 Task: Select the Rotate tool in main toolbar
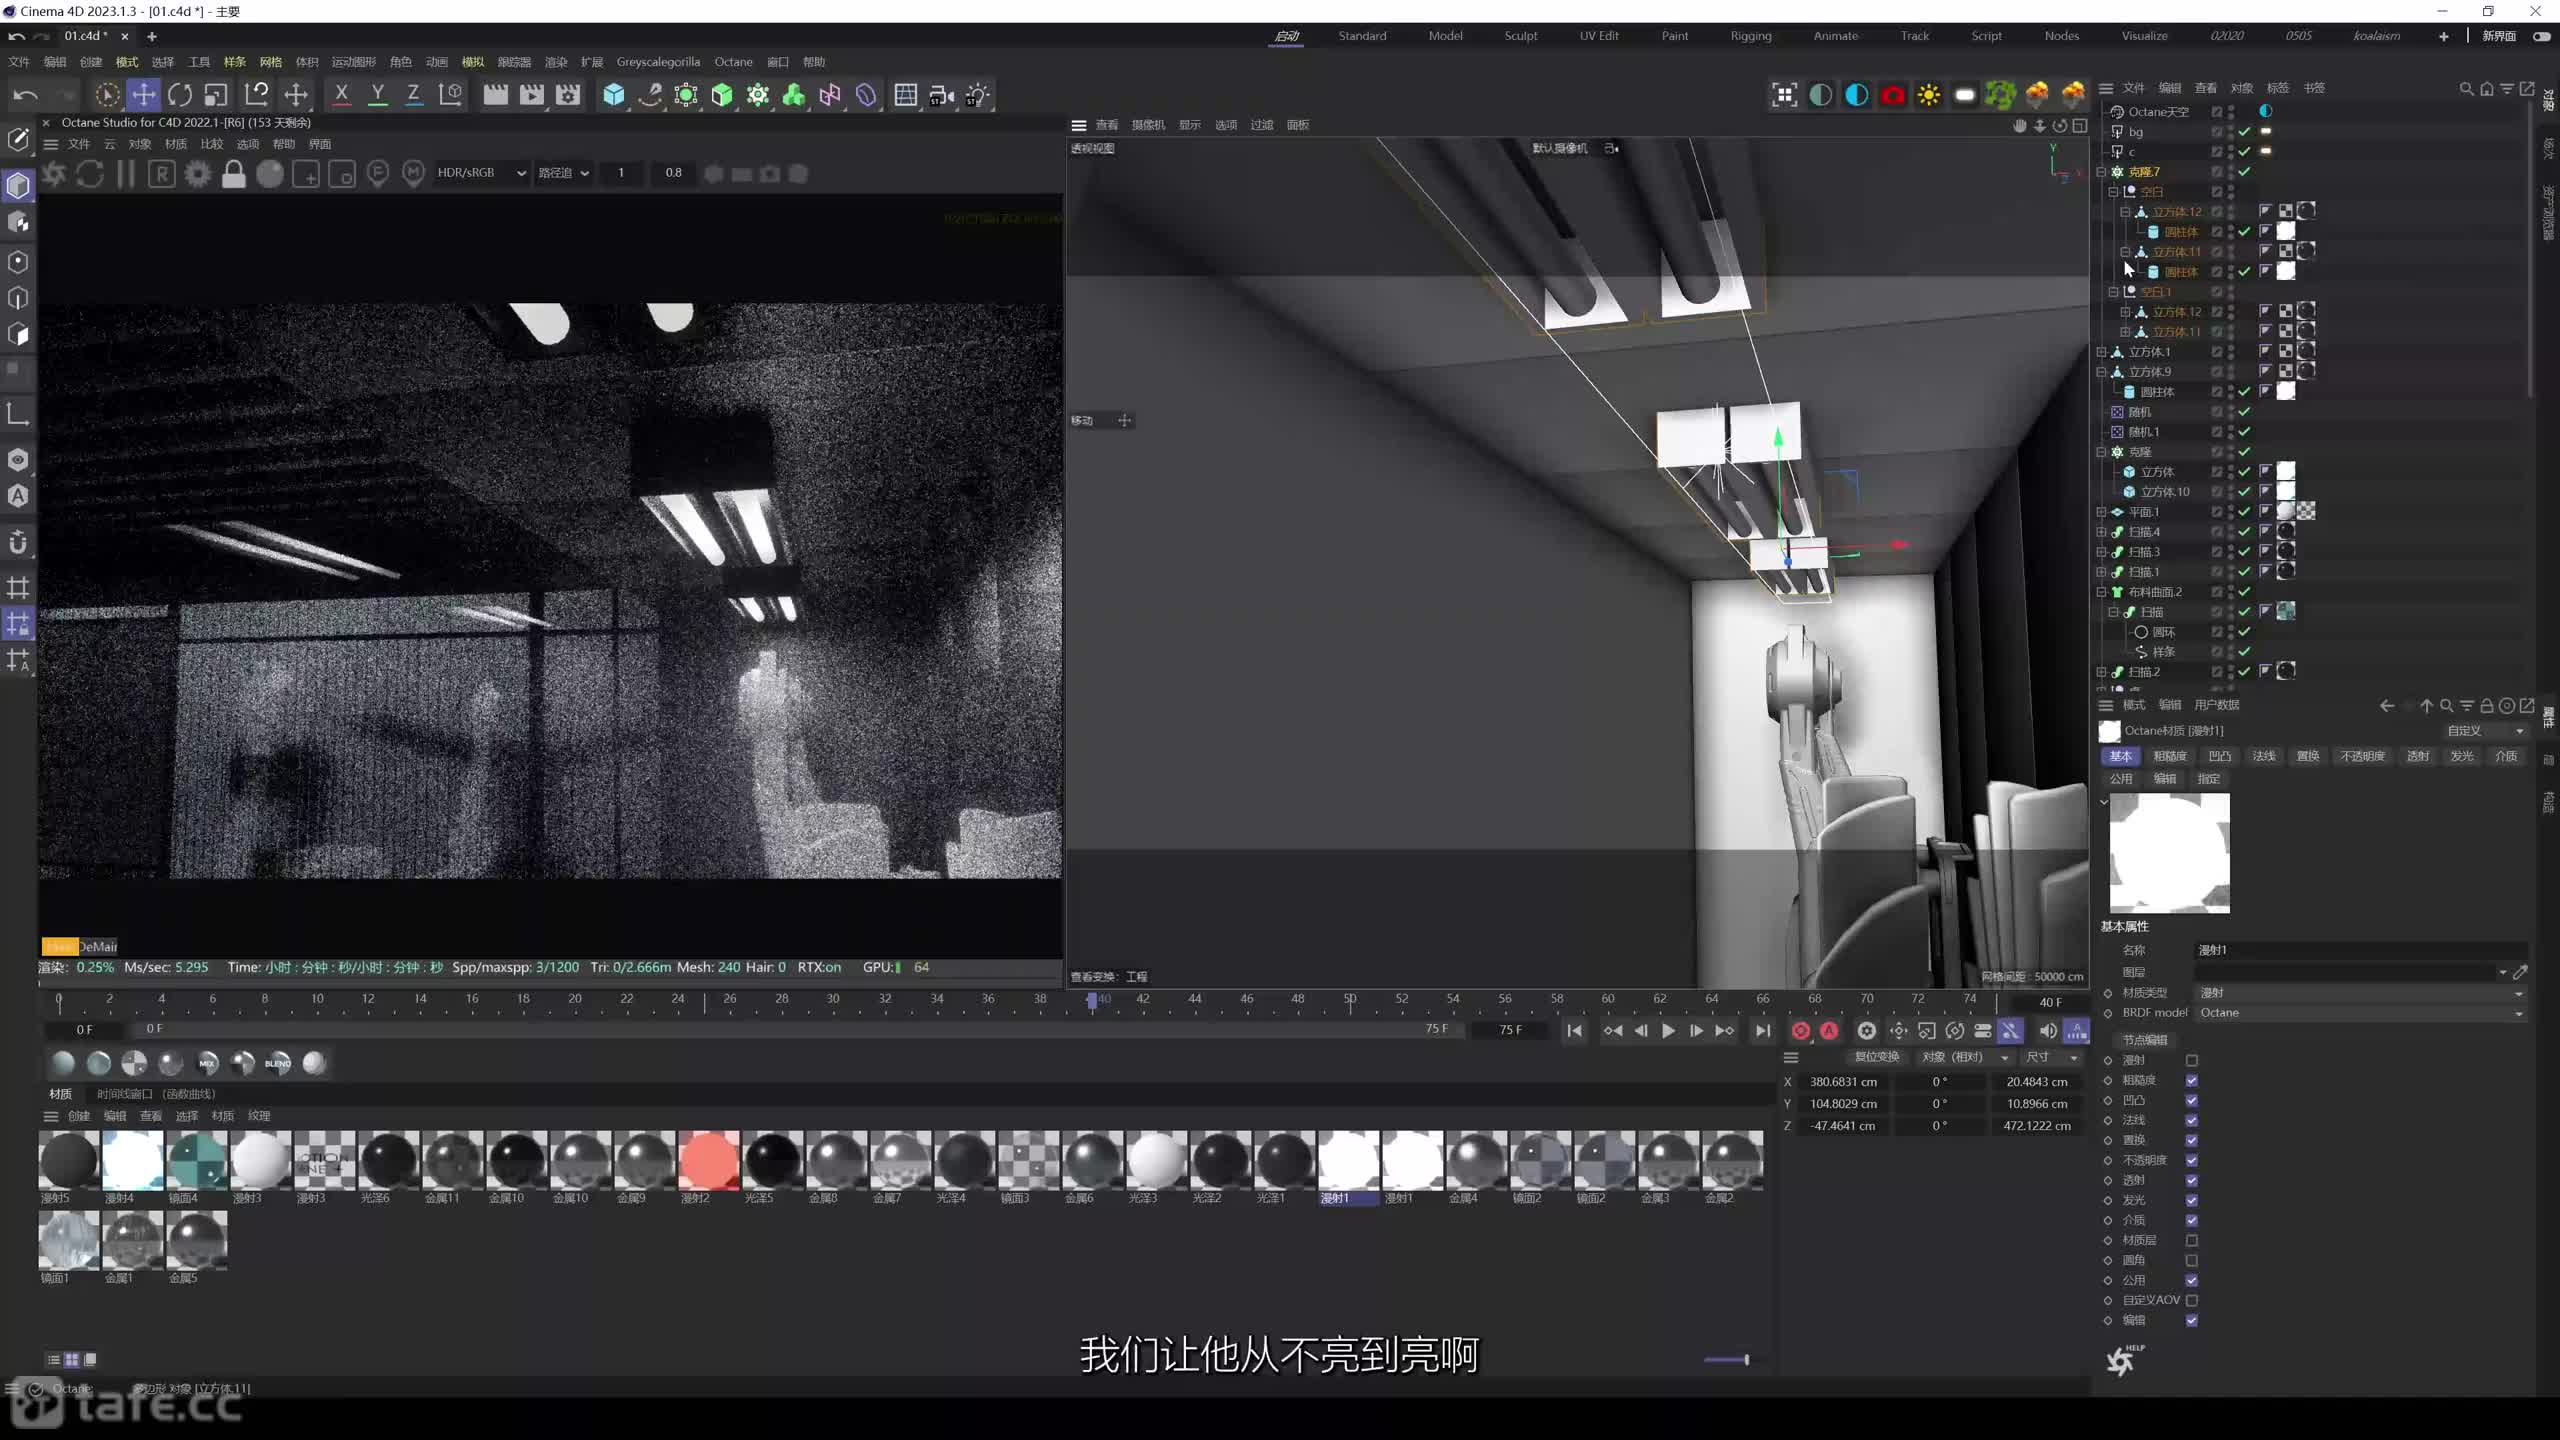click(x=180, y=95)
